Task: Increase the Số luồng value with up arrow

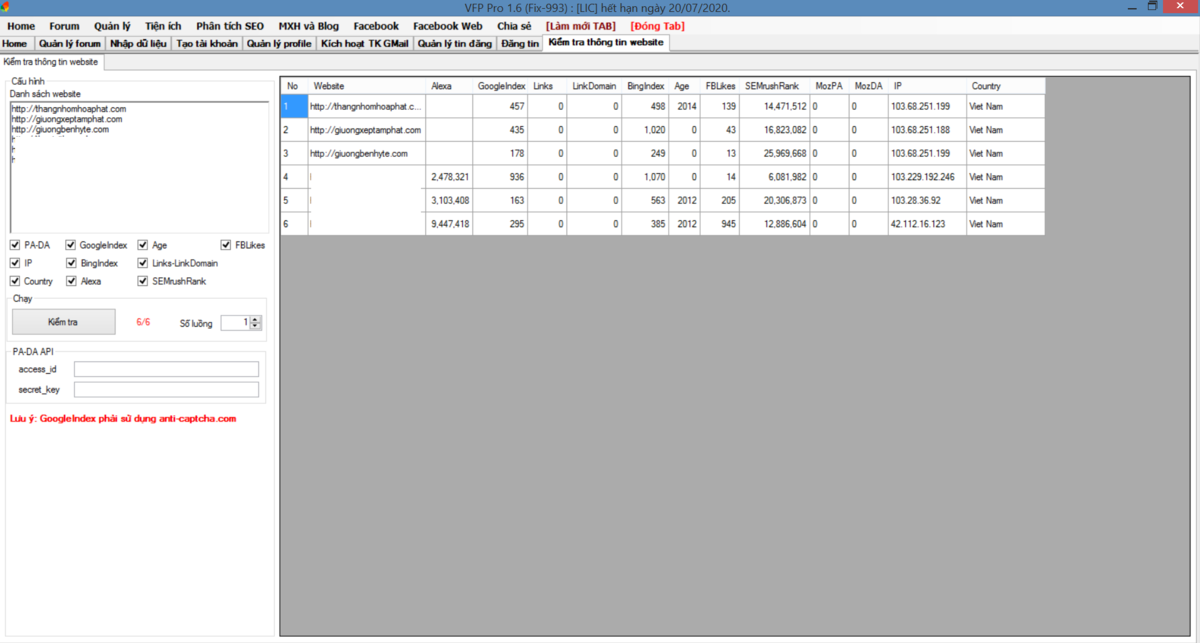Action: coord(256,319)
